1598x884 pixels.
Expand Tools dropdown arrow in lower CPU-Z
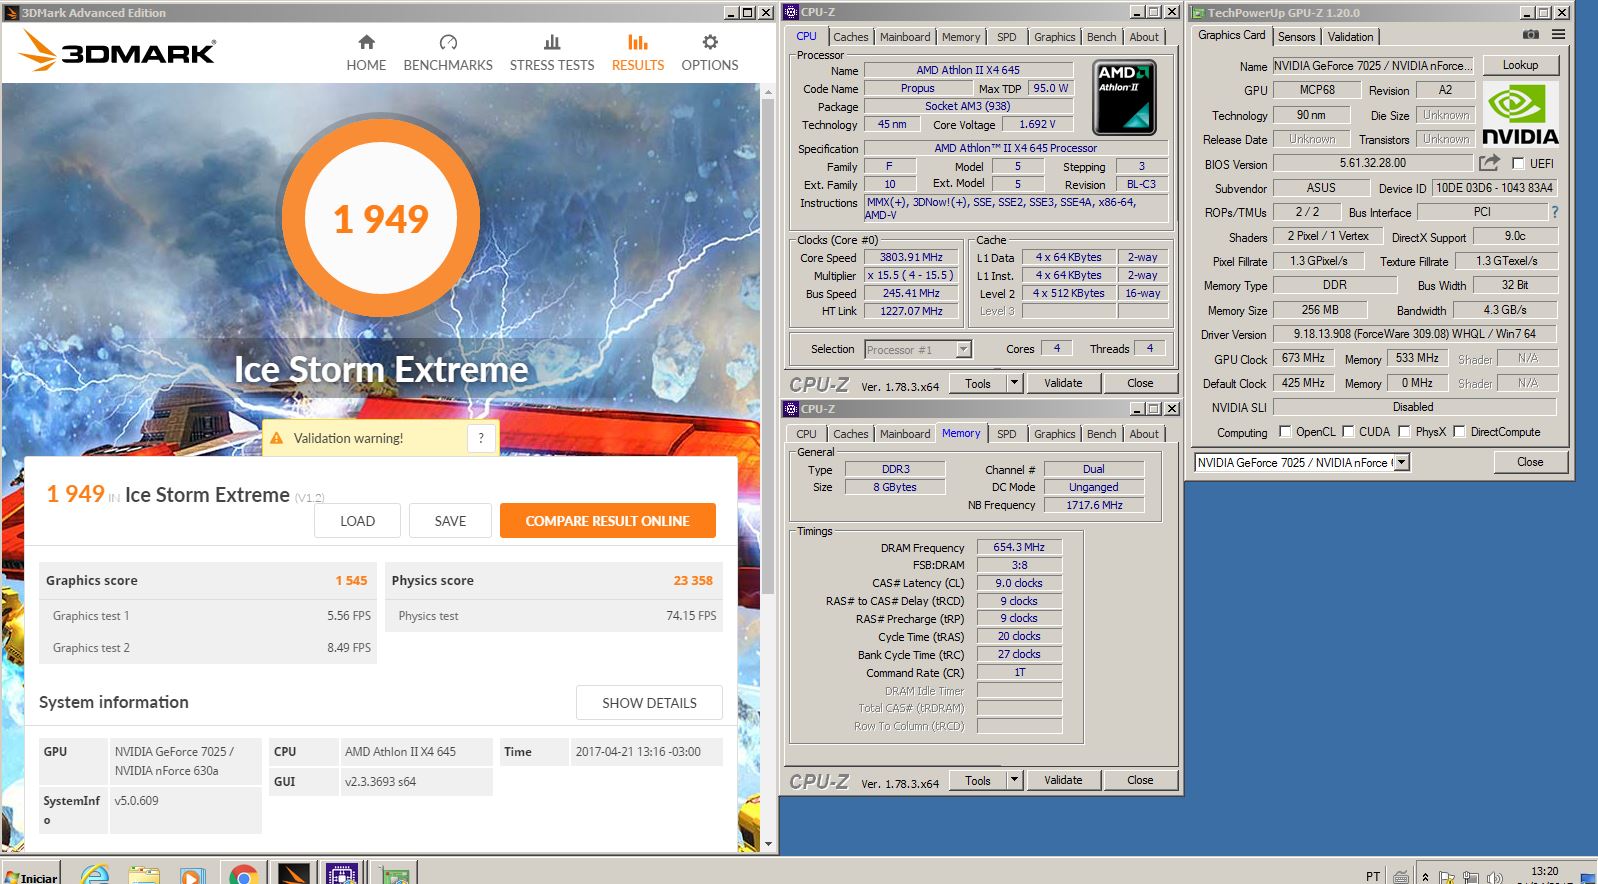[1015, 780]
